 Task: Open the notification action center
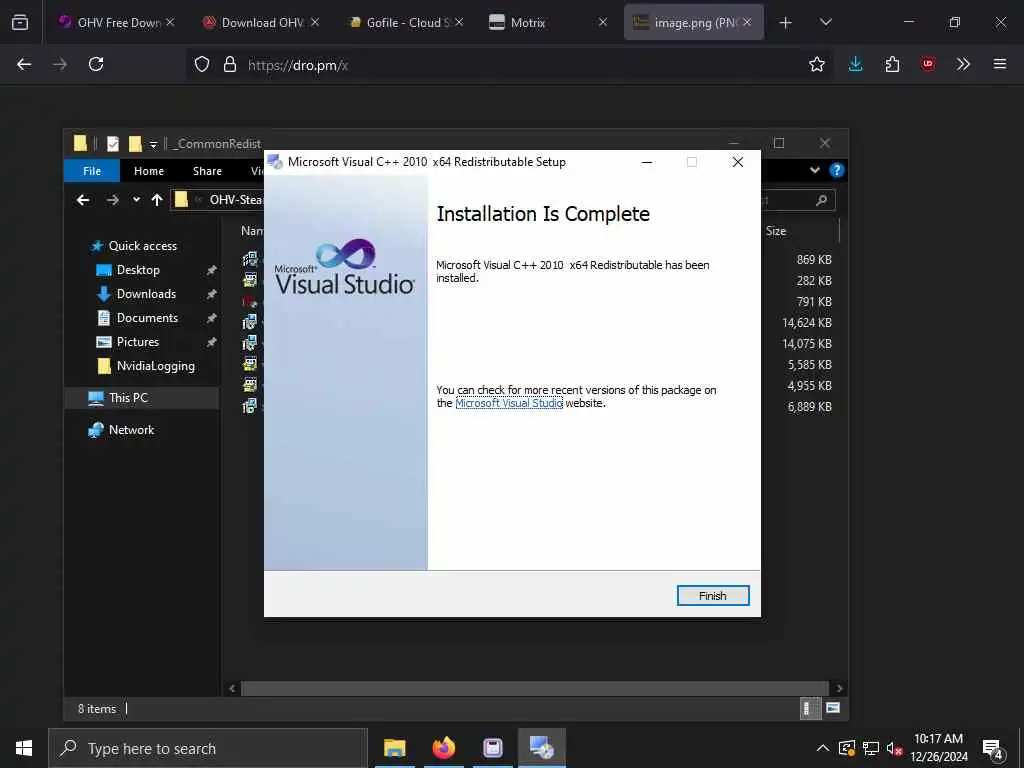993,750
